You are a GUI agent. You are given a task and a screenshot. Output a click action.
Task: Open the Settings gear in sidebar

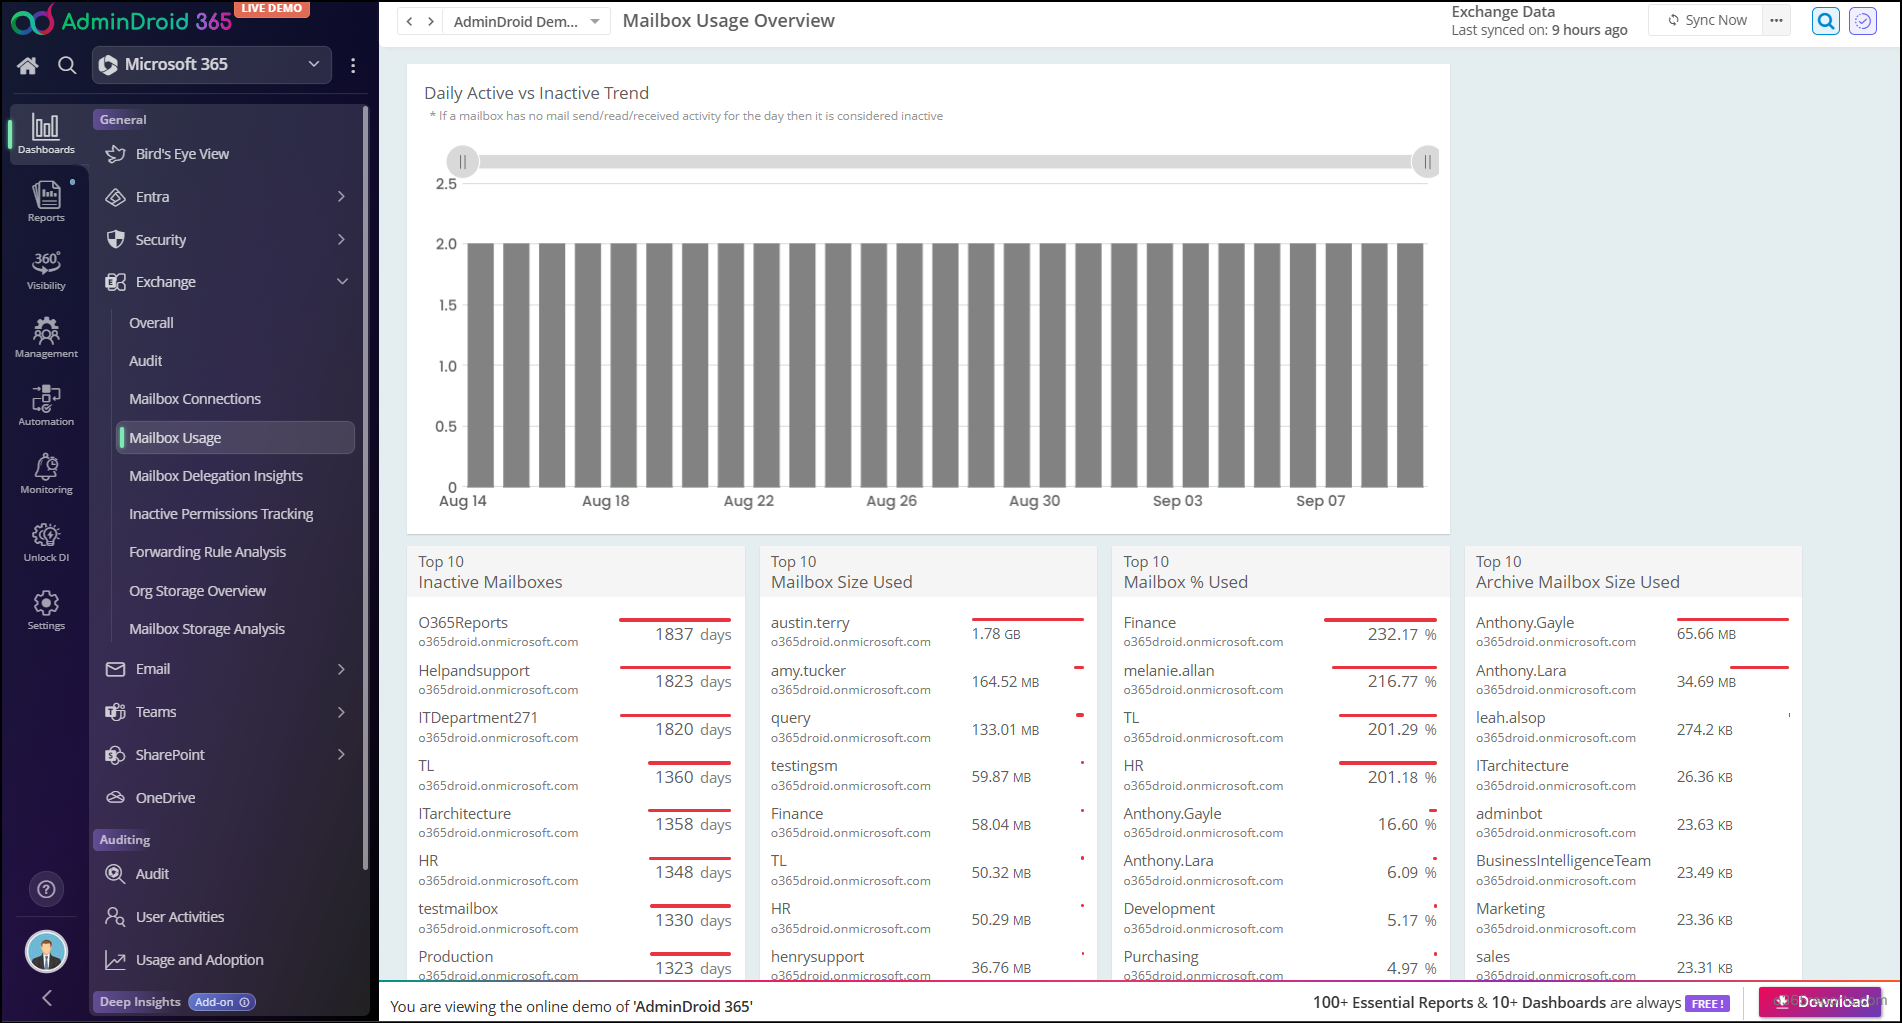click(46, 610)
